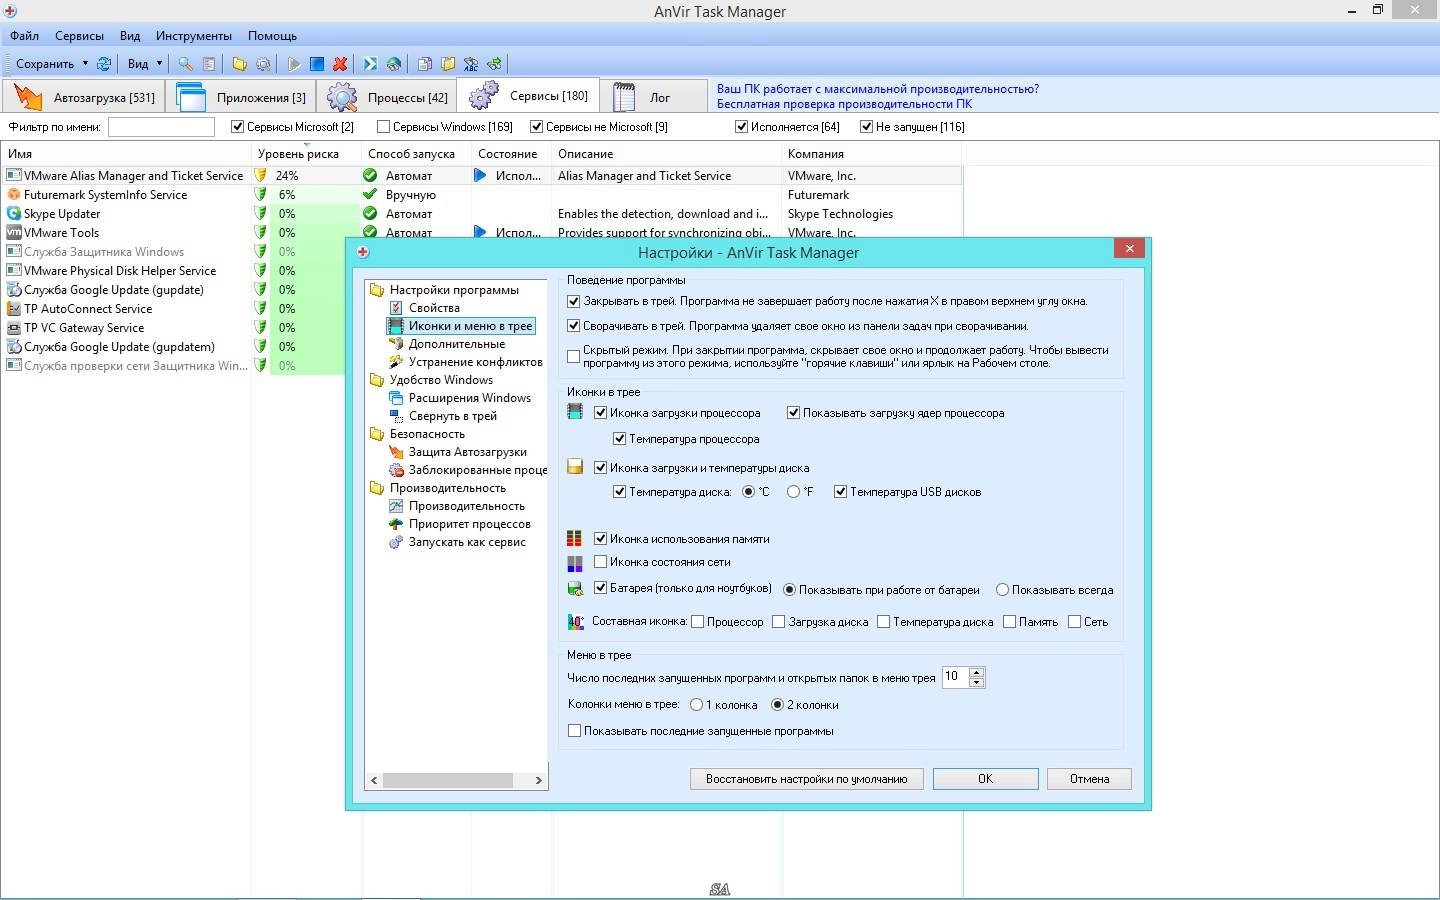
Task: Check "Показывать последние запущенные программы"
Action: point(574,731)
